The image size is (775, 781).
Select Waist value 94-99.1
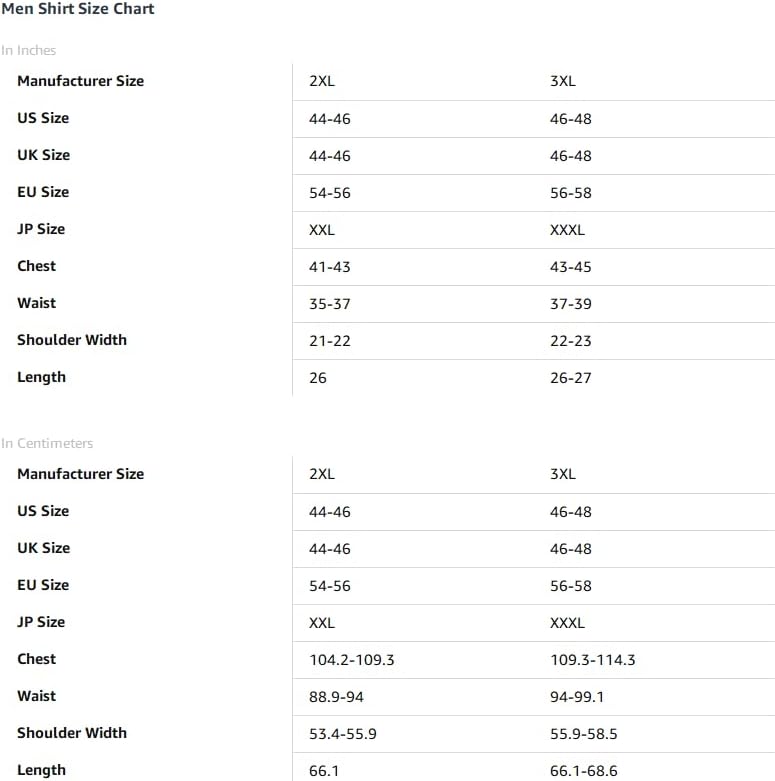(577, 697)
